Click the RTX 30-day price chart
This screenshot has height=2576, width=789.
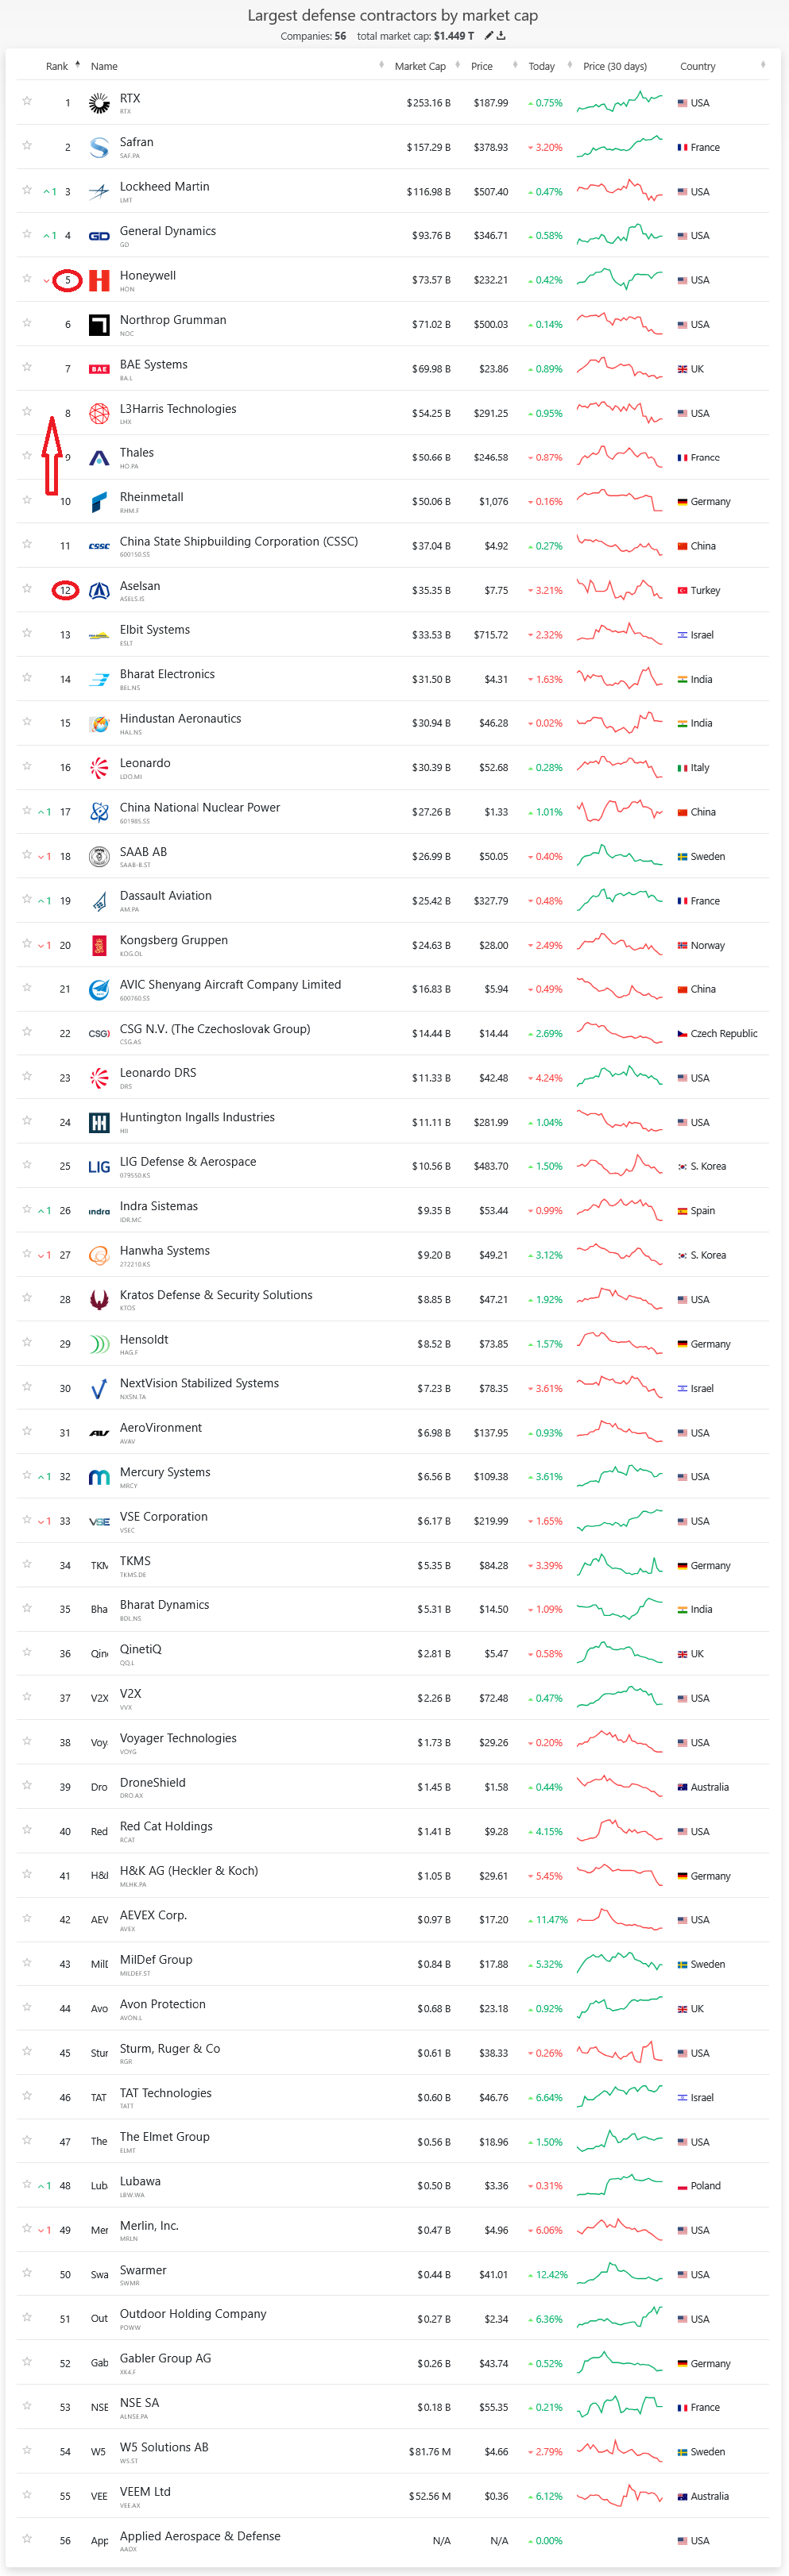pyautogui.click(x=619, y=102)
